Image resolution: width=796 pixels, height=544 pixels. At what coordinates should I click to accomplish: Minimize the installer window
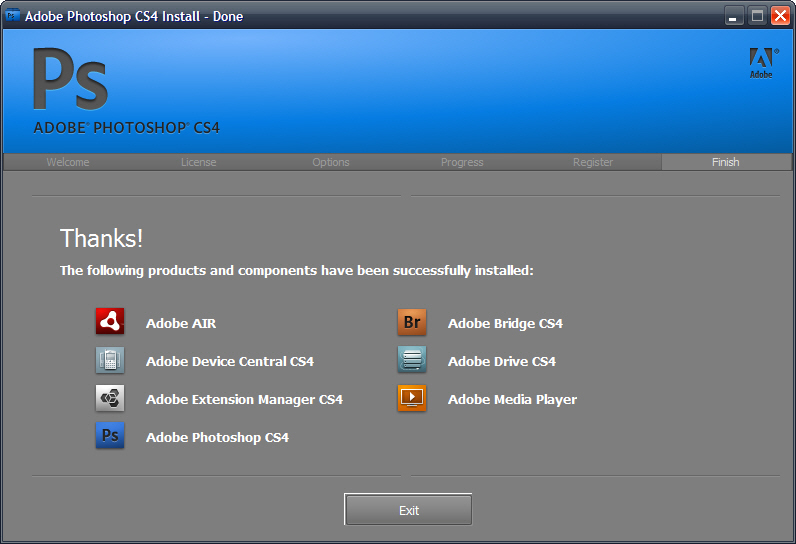(x=735, y=16)
